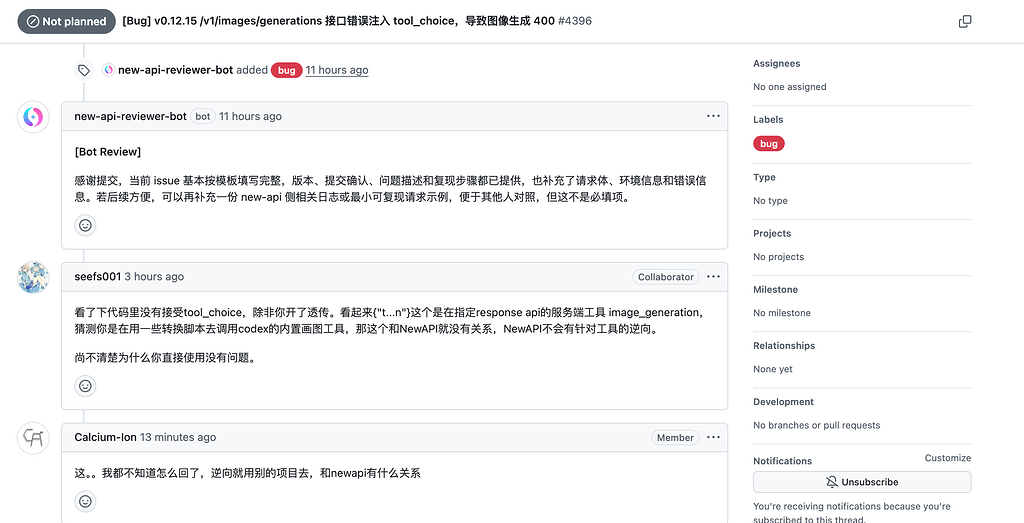Open new-api-reviewer-bot profile in label event
1024x523 pixels.
coord(175,70)
